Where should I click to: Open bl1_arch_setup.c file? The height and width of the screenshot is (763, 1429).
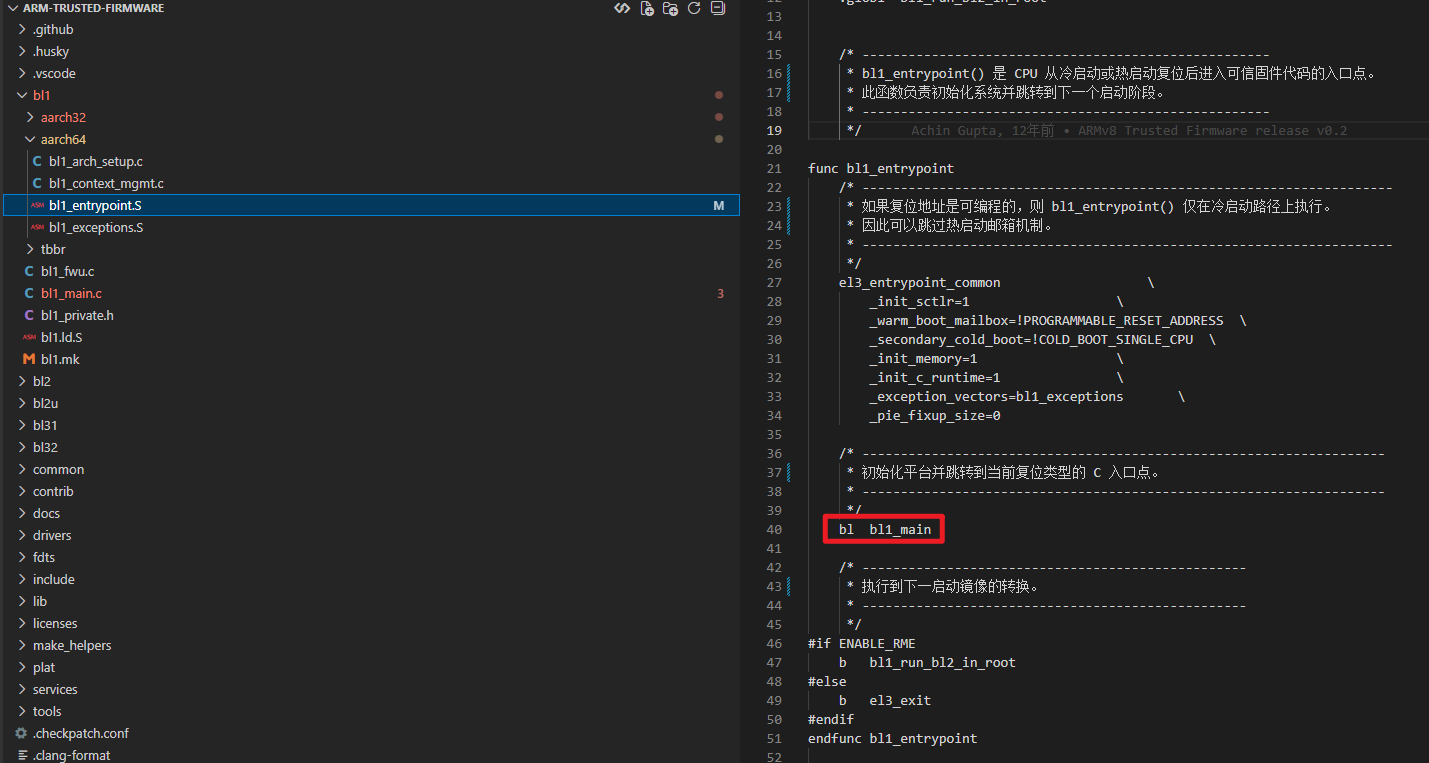pos(96,162)
